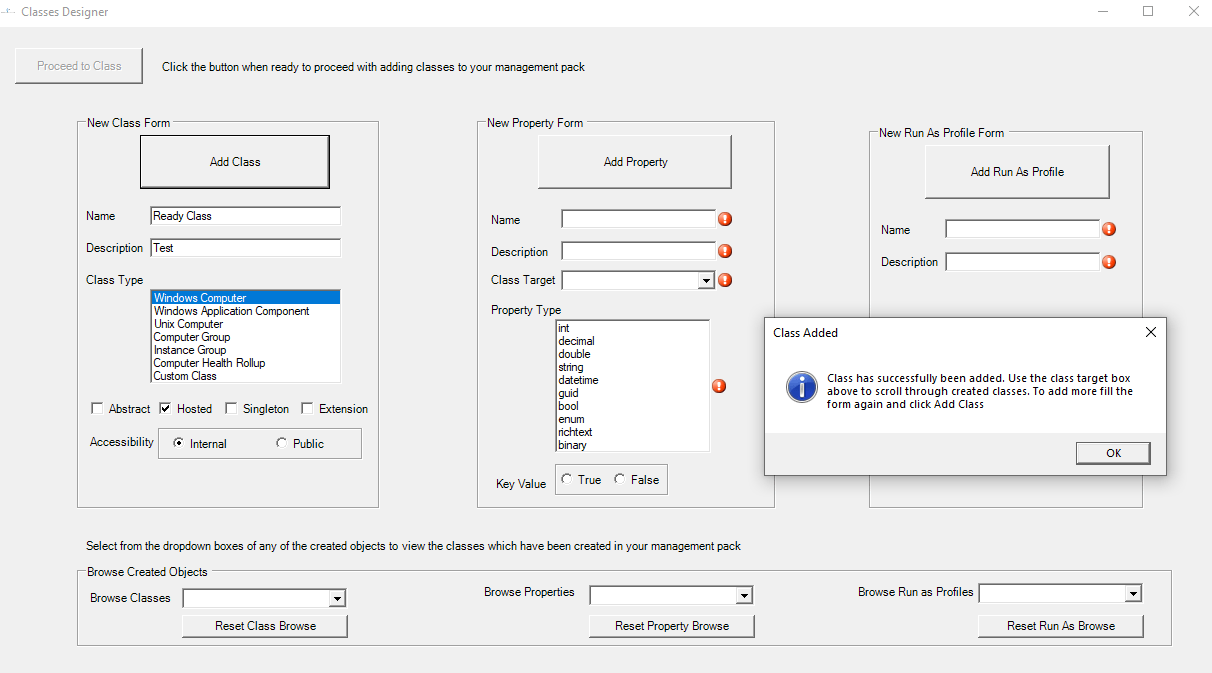The width and height of the screenshot is (1212, 673).
Task: Click the error icon beside Run As Profile Description
Action: (x=1109, y=262)
